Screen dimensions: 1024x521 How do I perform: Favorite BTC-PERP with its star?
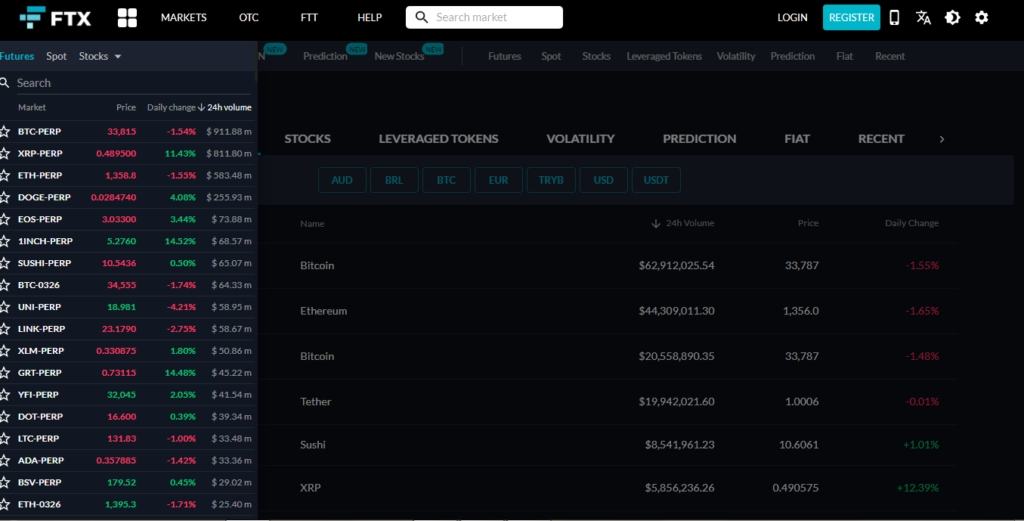5,131
